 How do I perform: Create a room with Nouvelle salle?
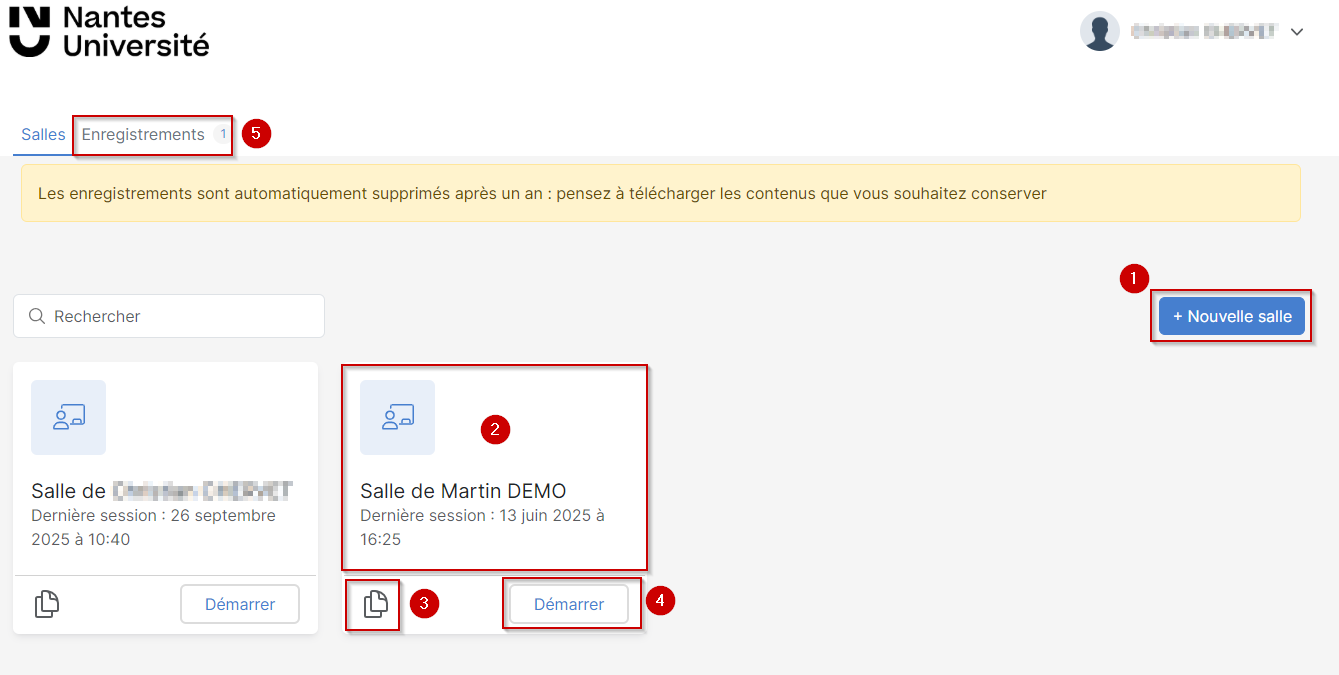pos(1231,316)
